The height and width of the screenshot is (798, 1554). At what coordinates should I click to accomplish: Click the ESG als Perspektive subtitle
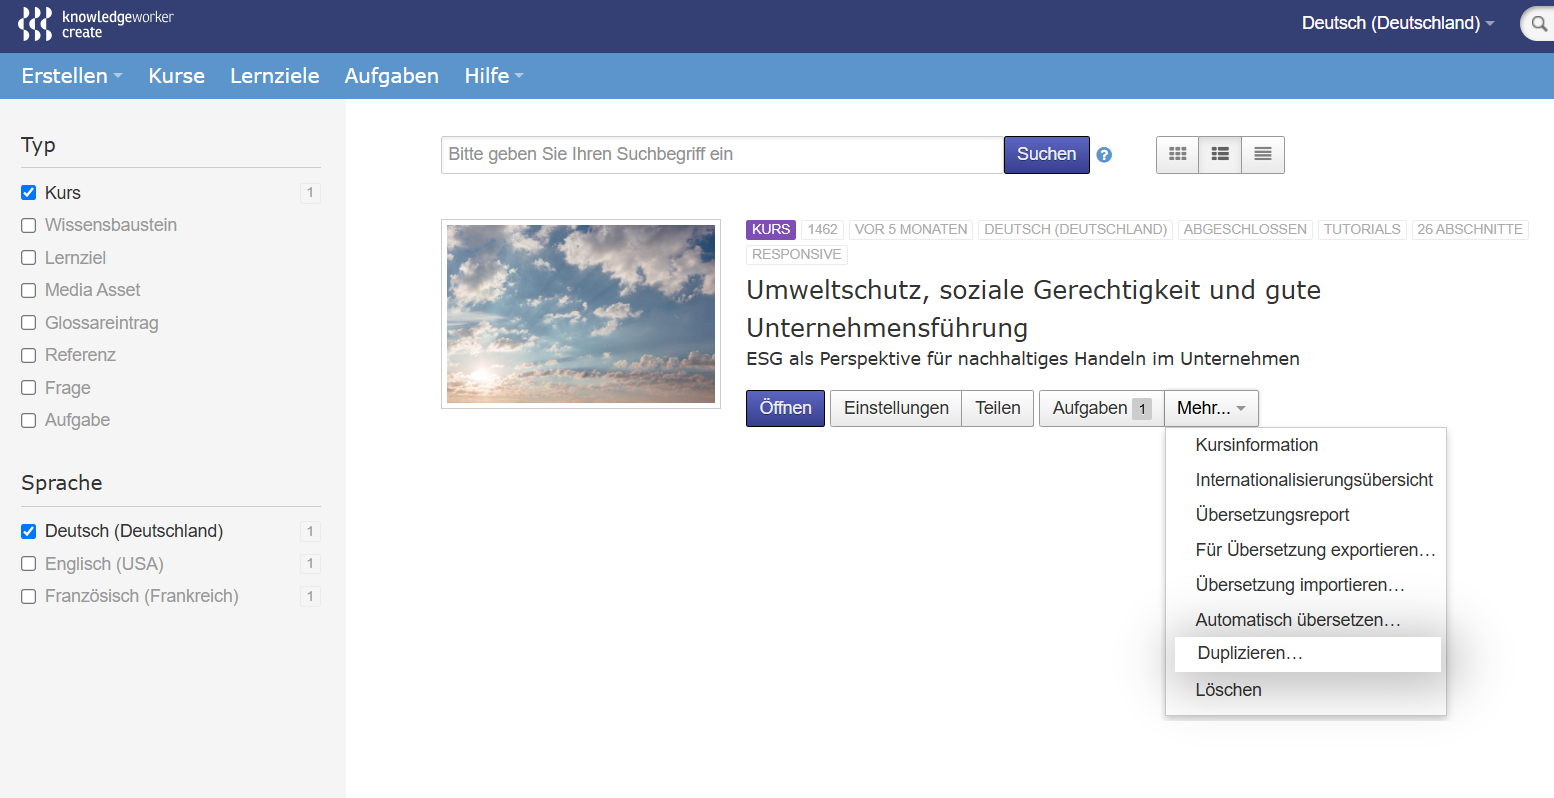tap(1023, 358)
